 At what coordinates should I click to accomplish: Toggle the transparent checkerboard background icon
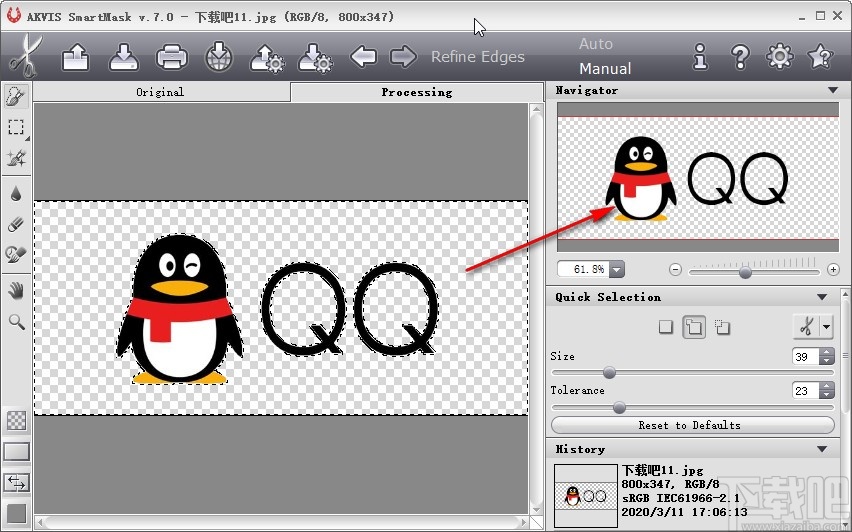(16, 420)
